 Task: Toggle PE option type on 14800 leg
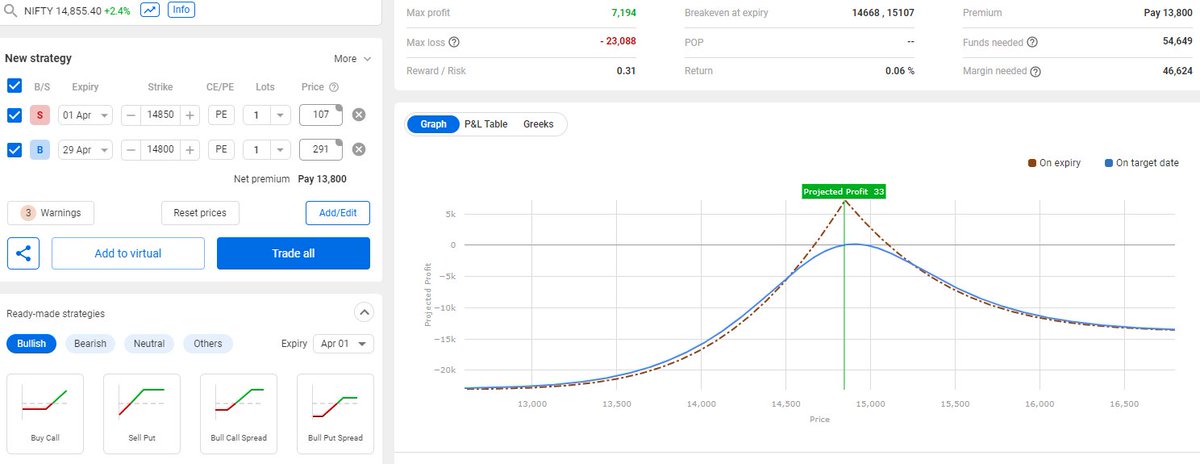(221, 150)
